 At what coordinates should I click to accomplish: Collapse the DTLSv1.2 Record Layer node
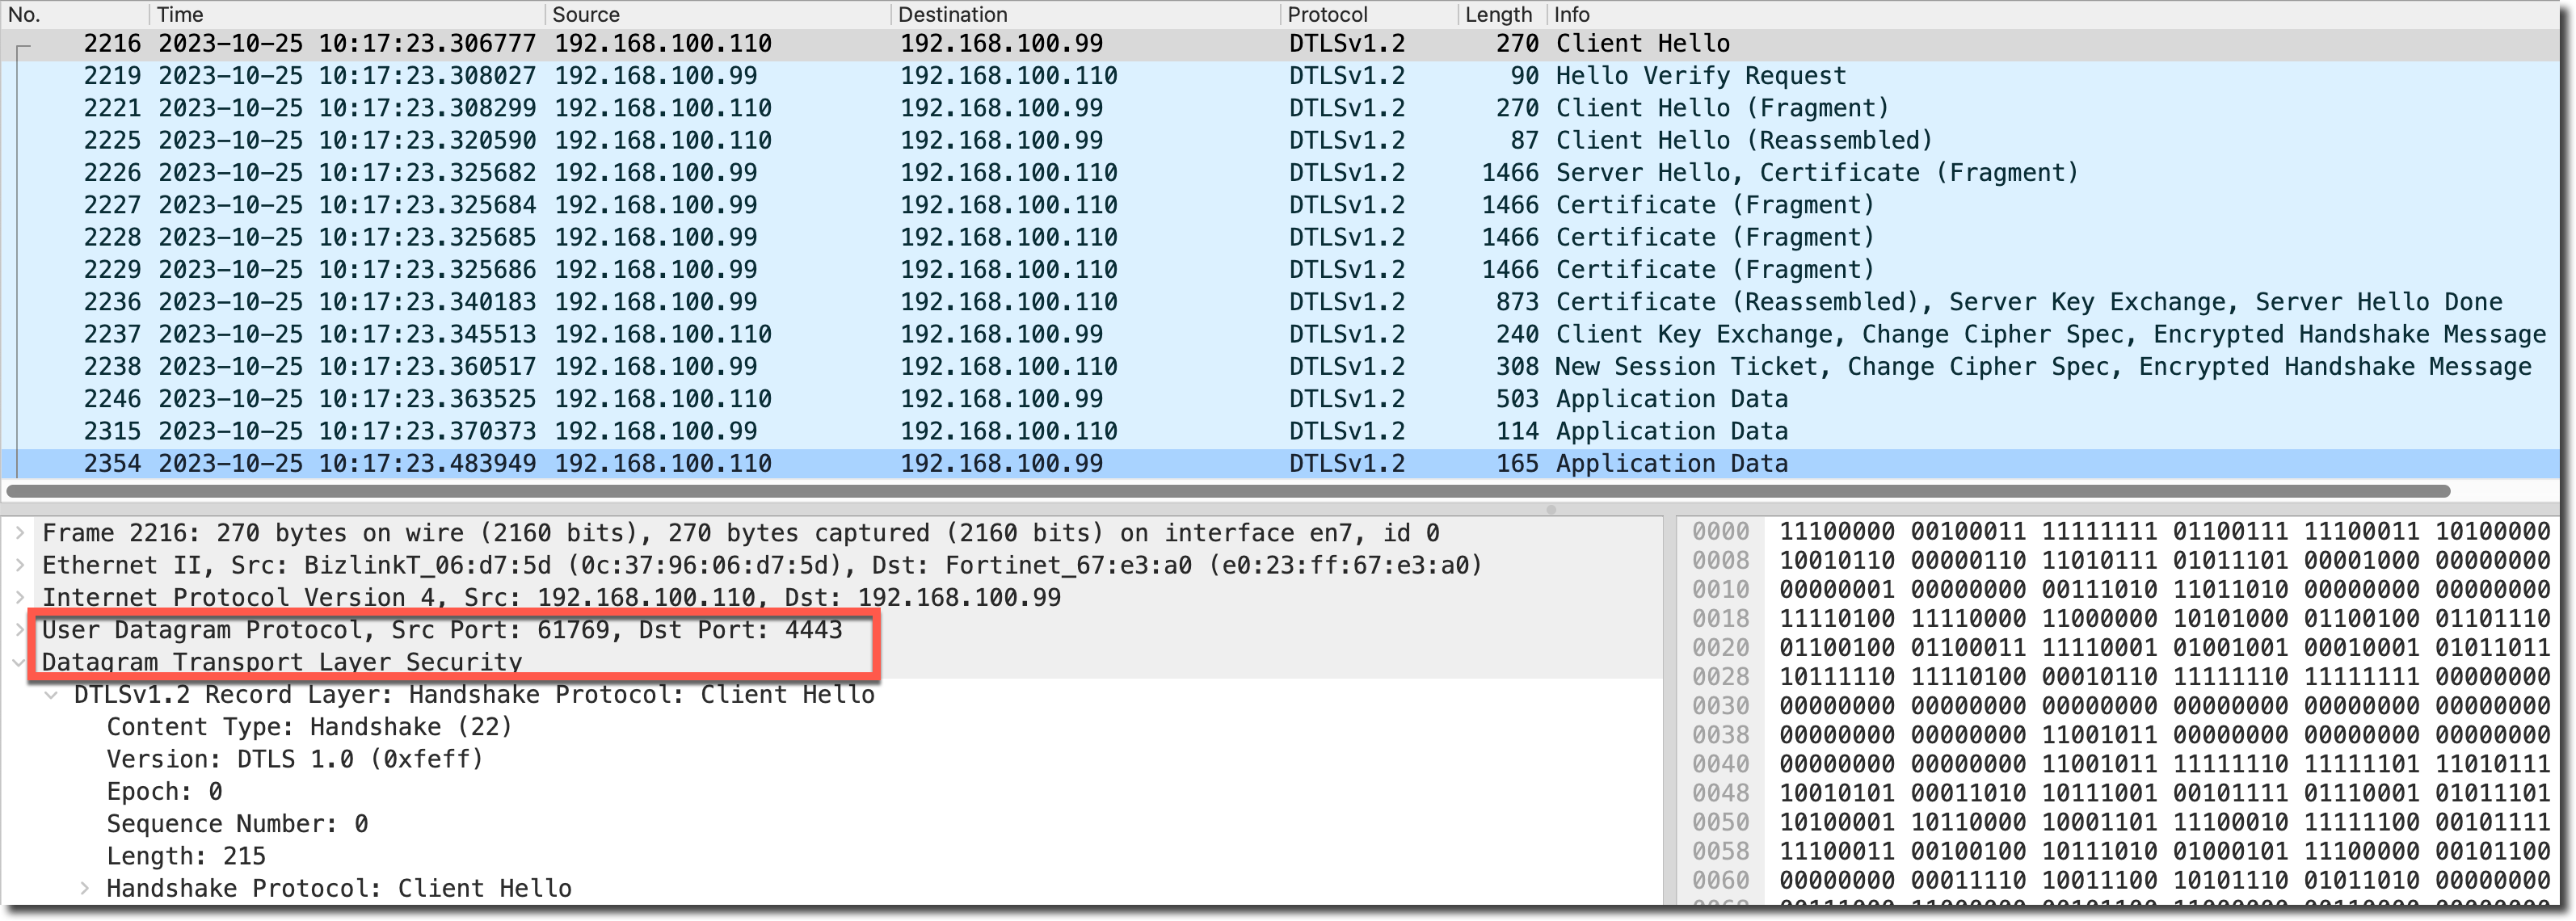52,694
